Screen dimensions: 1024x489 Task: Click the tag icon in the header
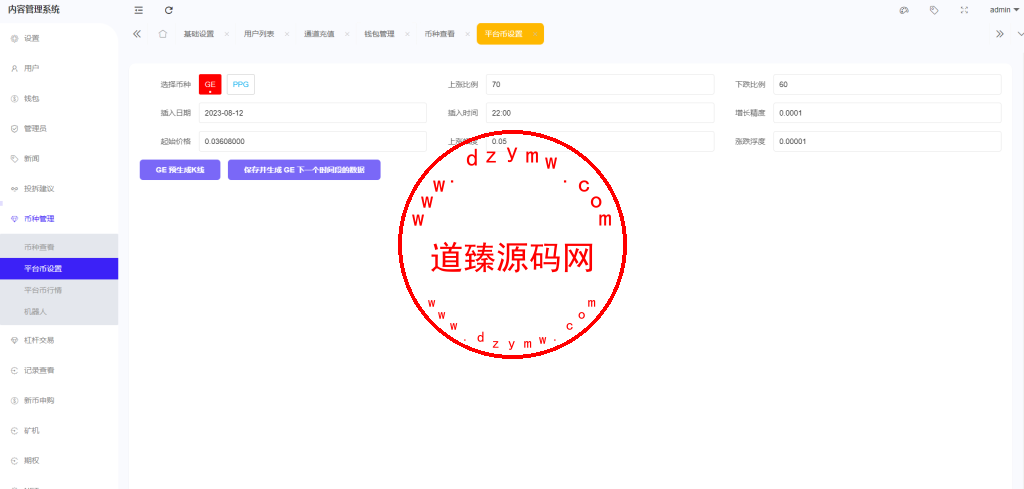pos(934,10)
